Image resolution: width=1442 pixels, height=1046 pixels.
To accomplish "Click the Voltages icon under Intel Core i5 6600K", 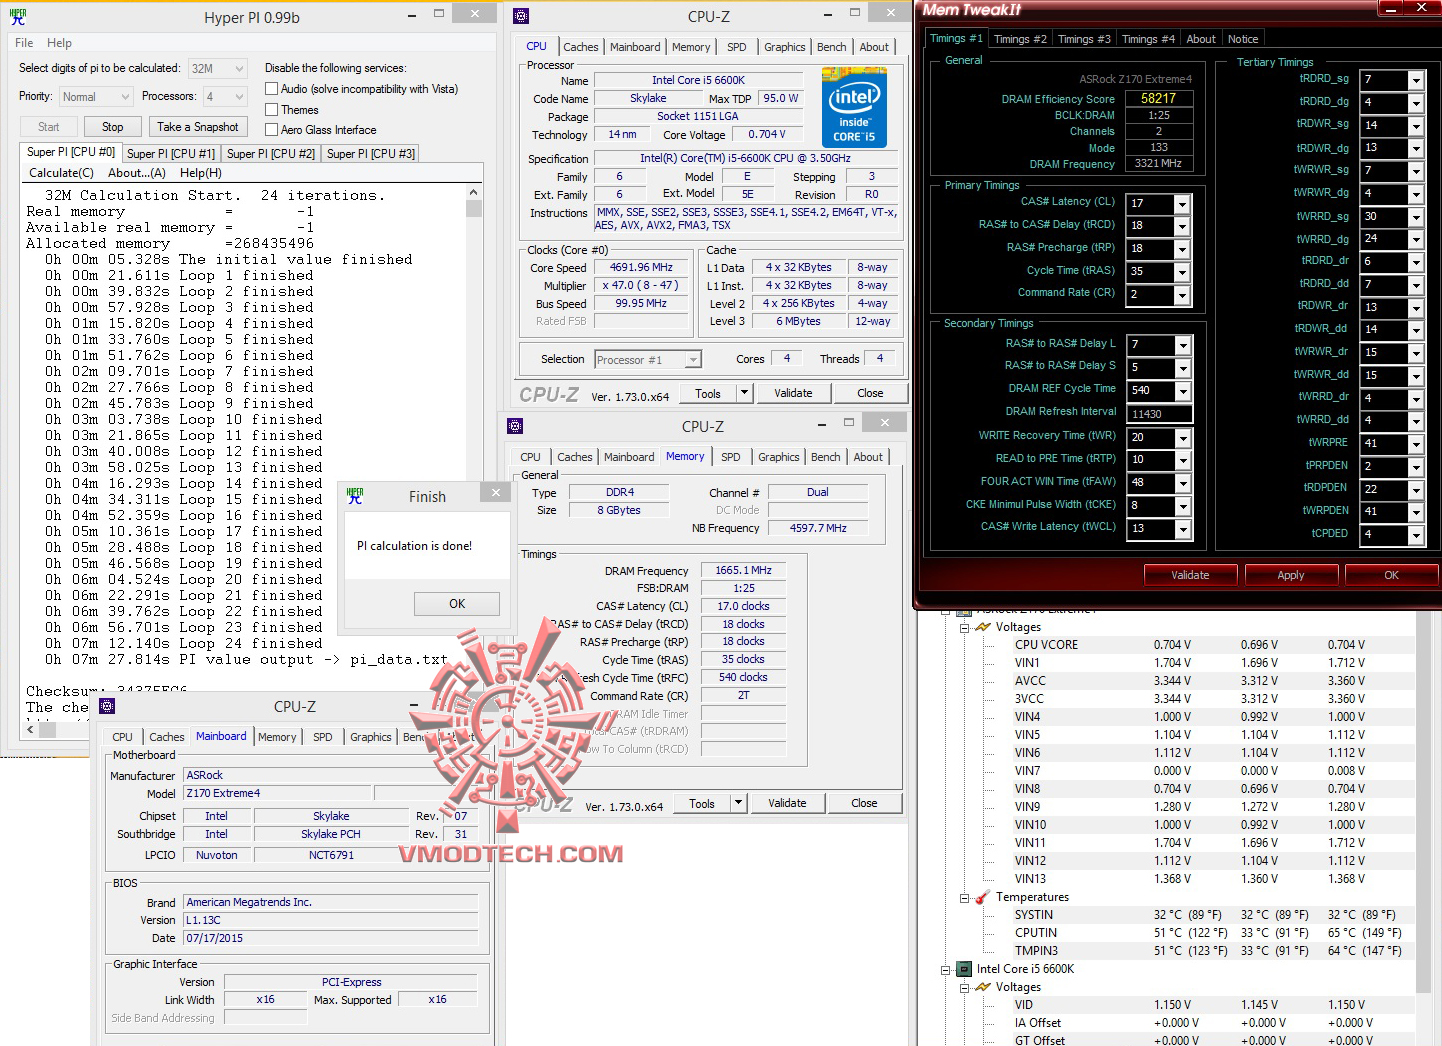I will pyautogui.click(x=982, y=987).
